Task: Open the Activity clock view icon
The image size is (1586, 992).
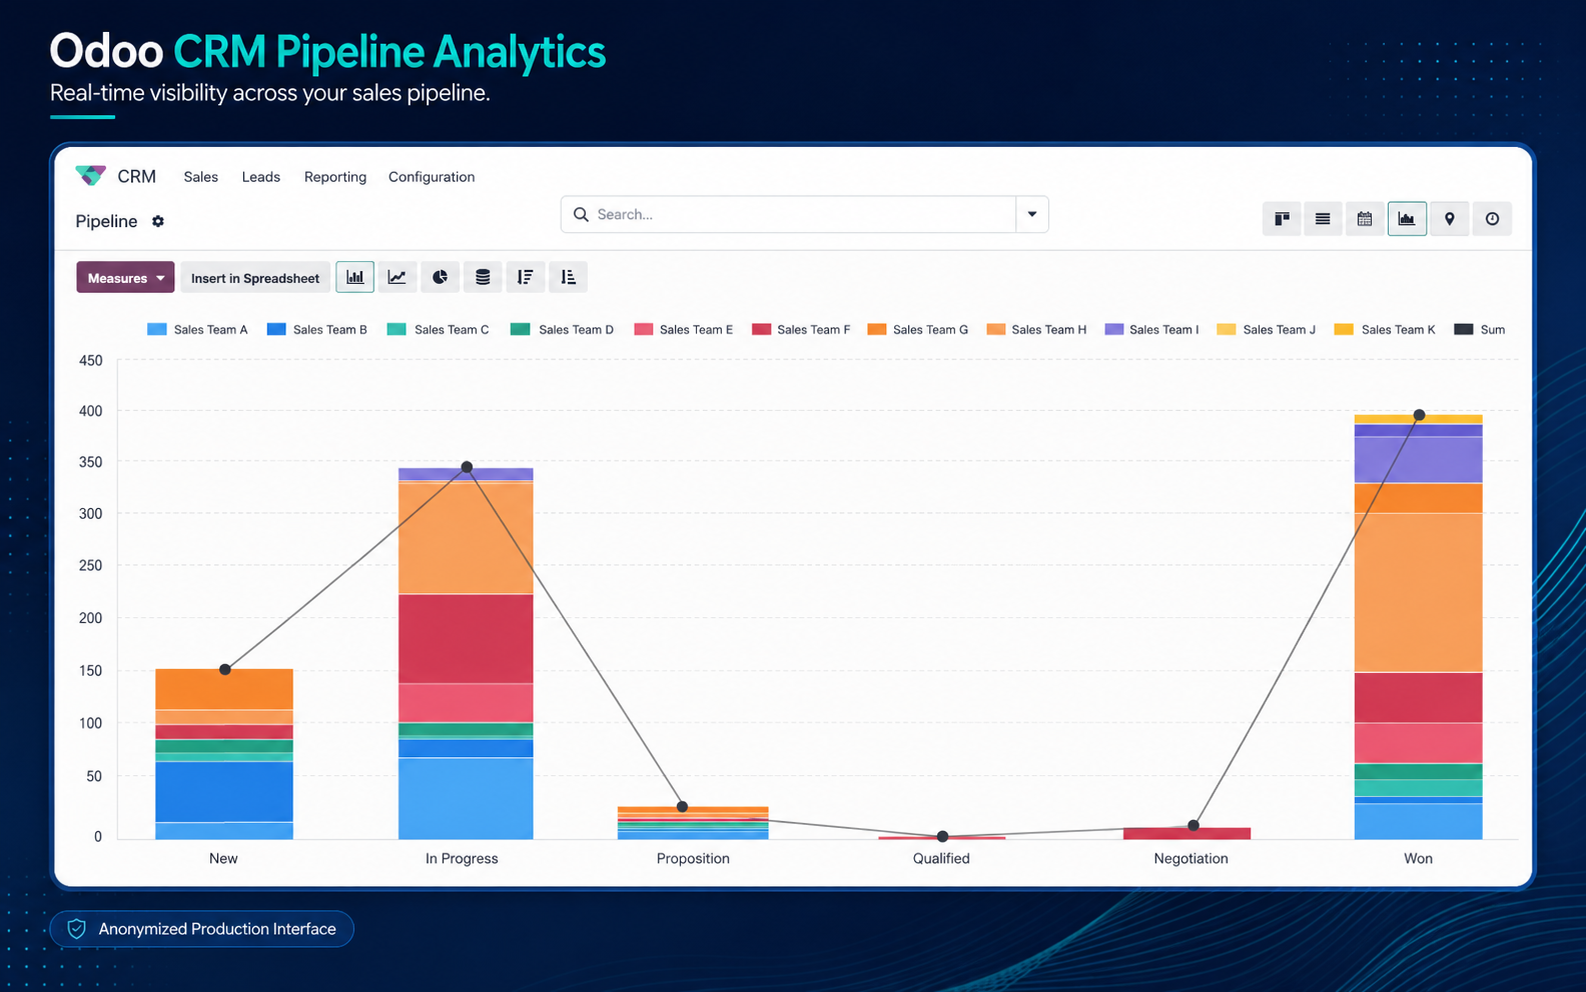Action: click(x=1492, y=219)
